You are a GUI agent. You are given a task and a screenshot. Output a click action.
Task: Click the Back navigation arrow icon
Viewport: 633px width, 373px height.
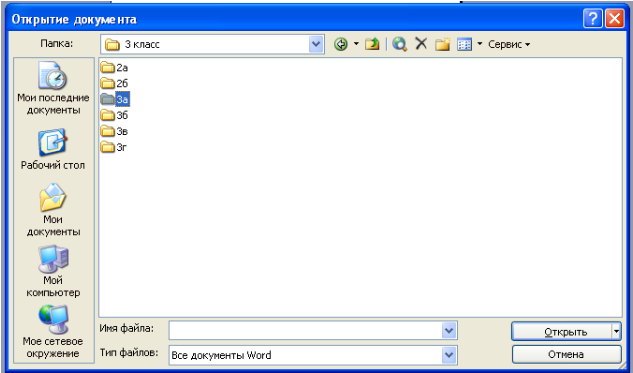(341, 44)
